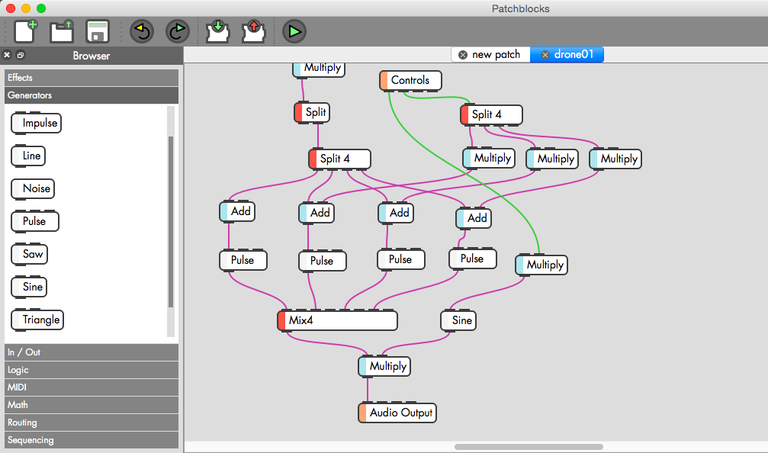Select the Pulse generator in Browser
The image size is (768, 453).
pos(35,221)
